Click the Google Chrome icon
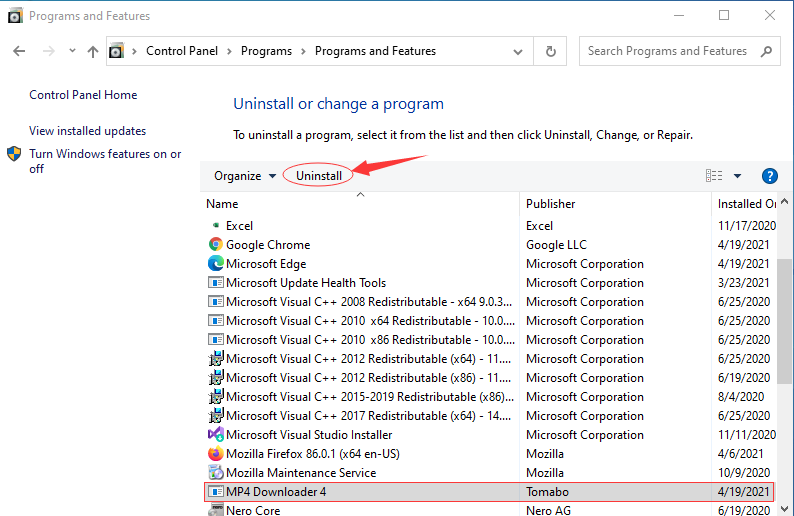The width and height of the screenshot is (794, 516). [x=216, y=245]
